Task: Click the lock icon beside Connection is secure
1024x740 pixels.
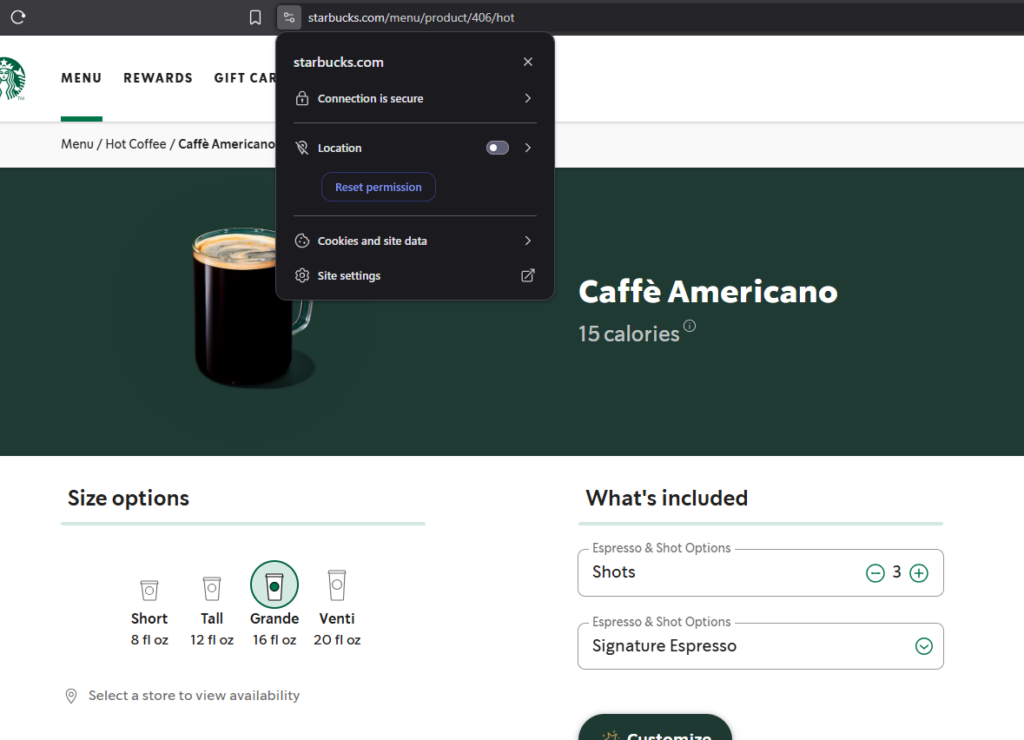Action: 302,98
